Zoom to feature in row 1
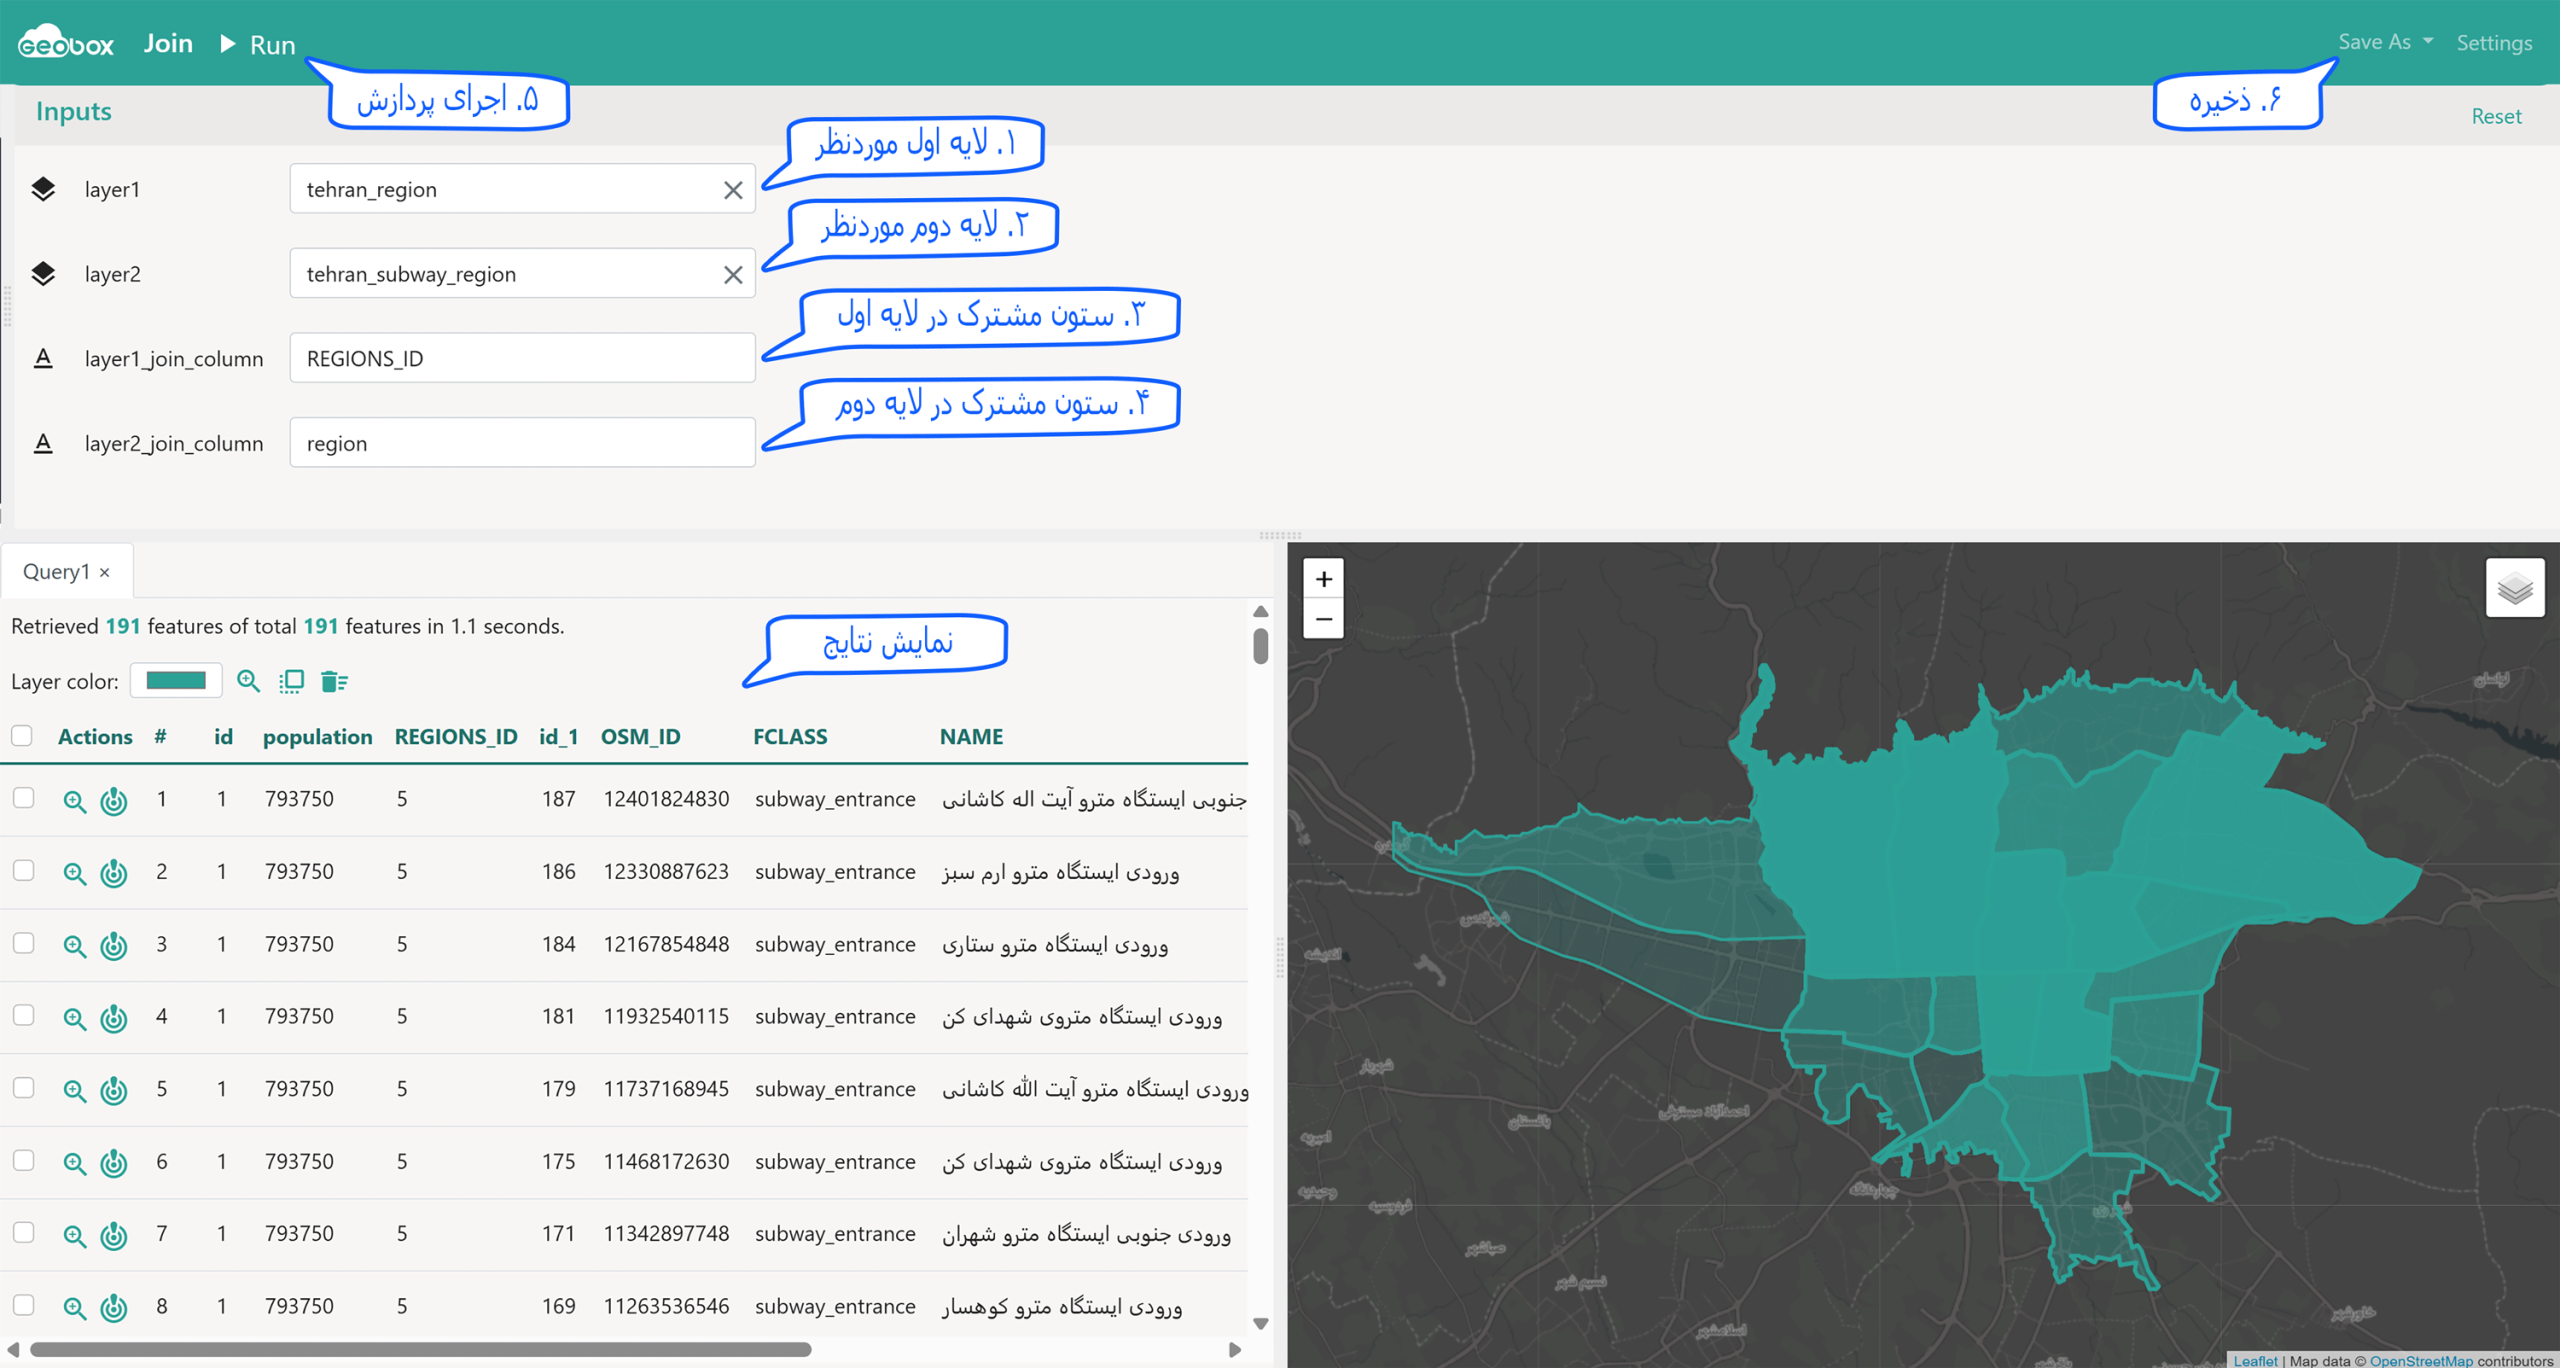This screenshot has height=1368, width=2560. [x=74, y=801]
